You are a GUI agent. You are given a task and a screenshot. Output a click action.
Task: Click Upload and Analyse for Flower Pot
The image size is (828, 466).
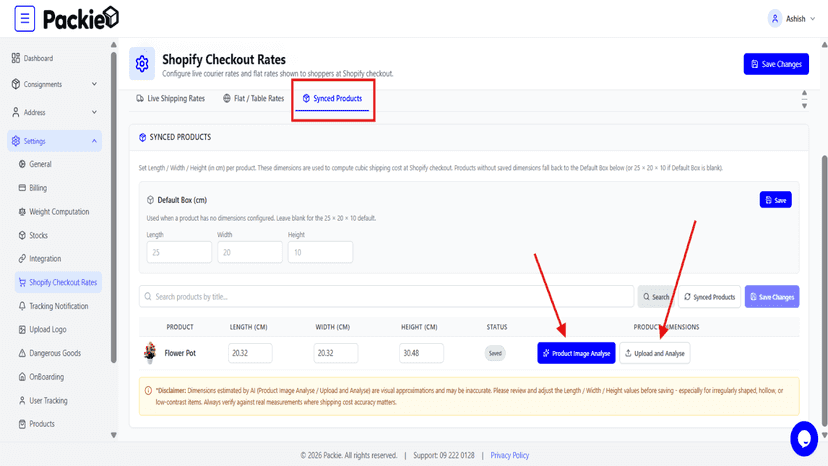coord(654,353)
